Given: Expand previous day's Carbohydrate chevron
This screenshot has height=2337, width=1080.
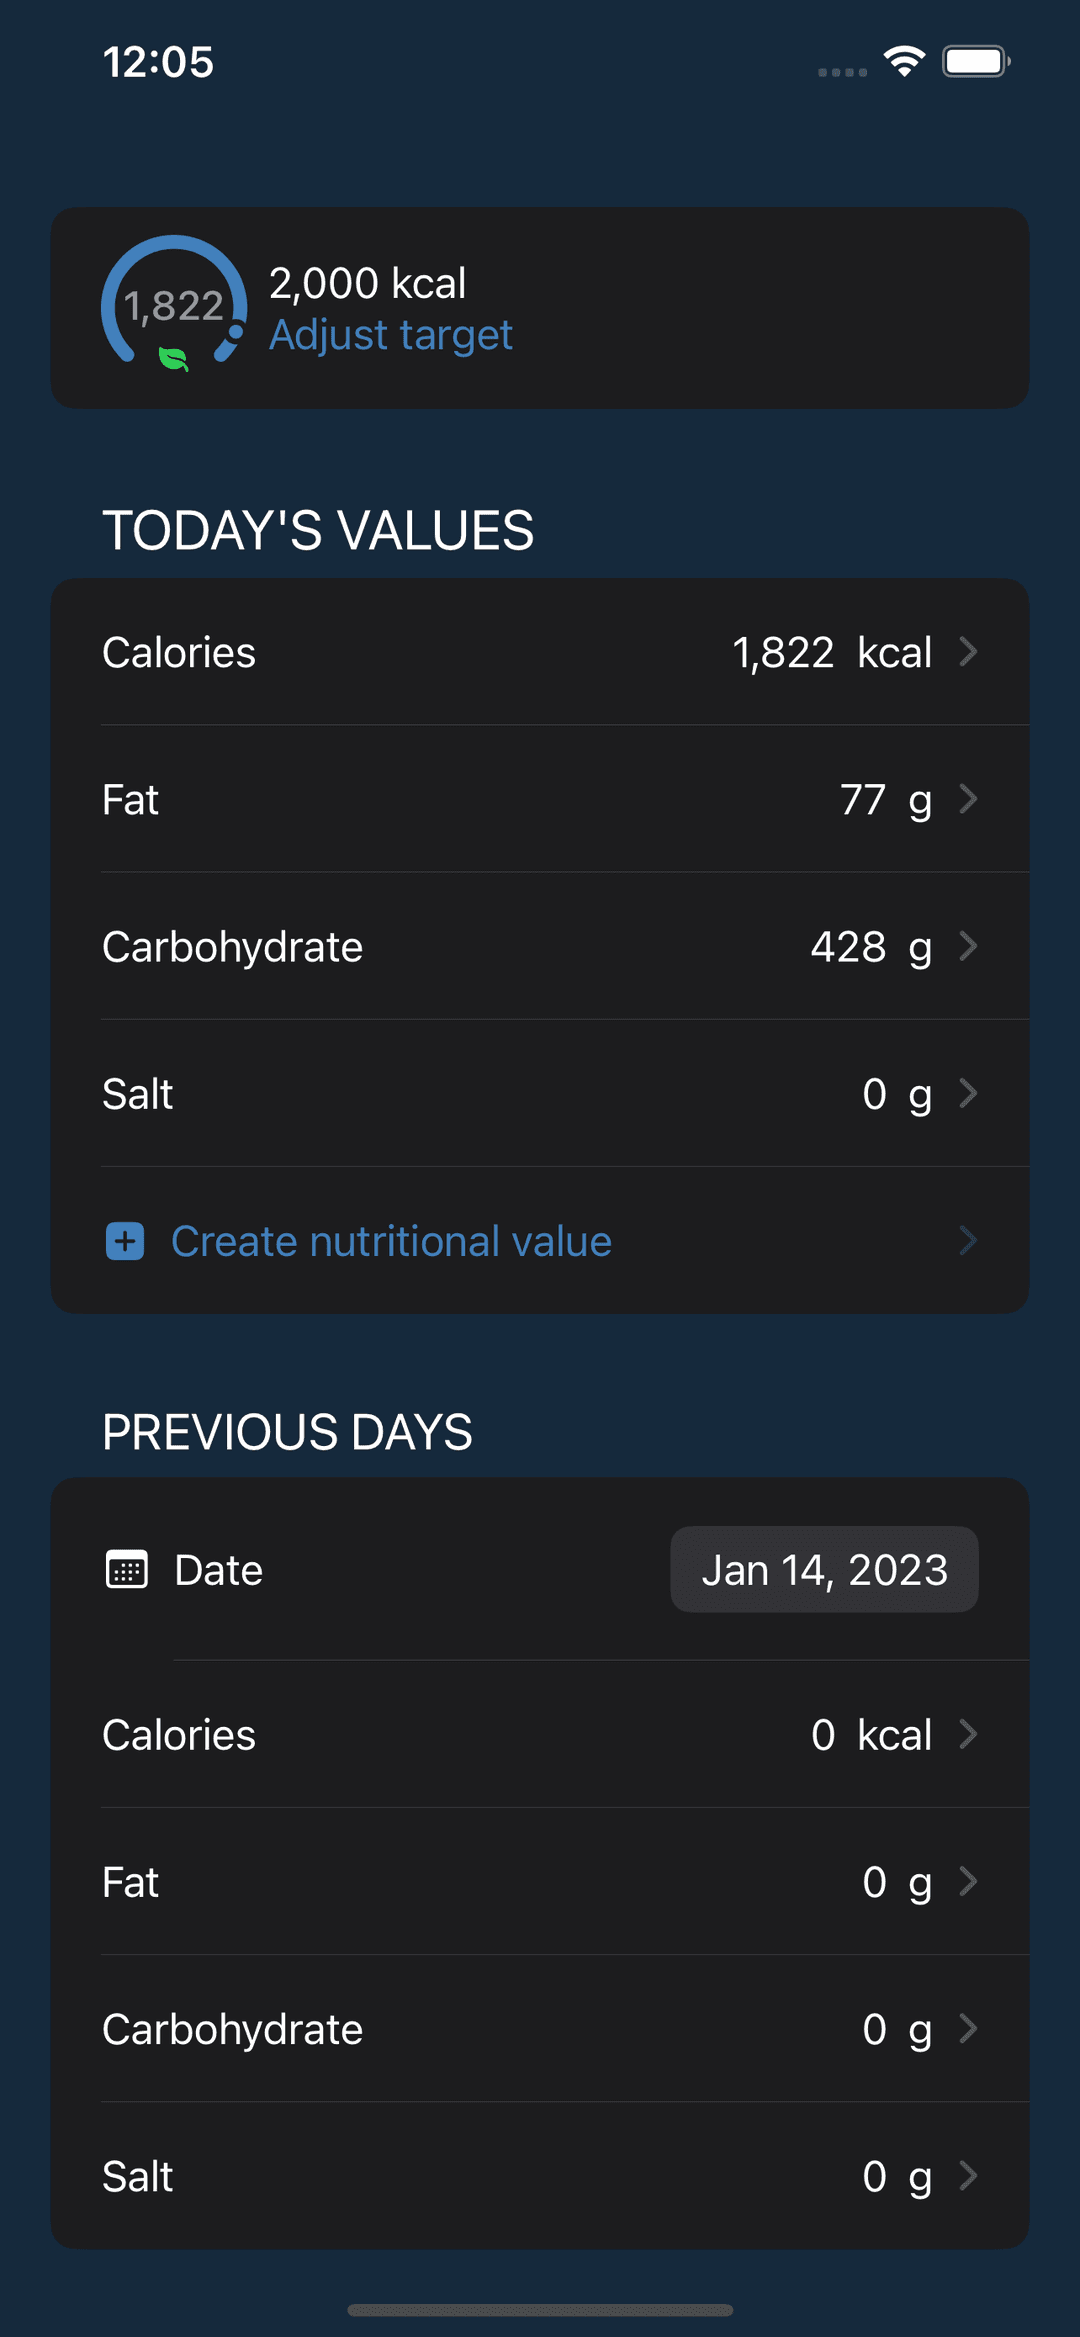Looking at the screenshot, I should click(968, 2028).
